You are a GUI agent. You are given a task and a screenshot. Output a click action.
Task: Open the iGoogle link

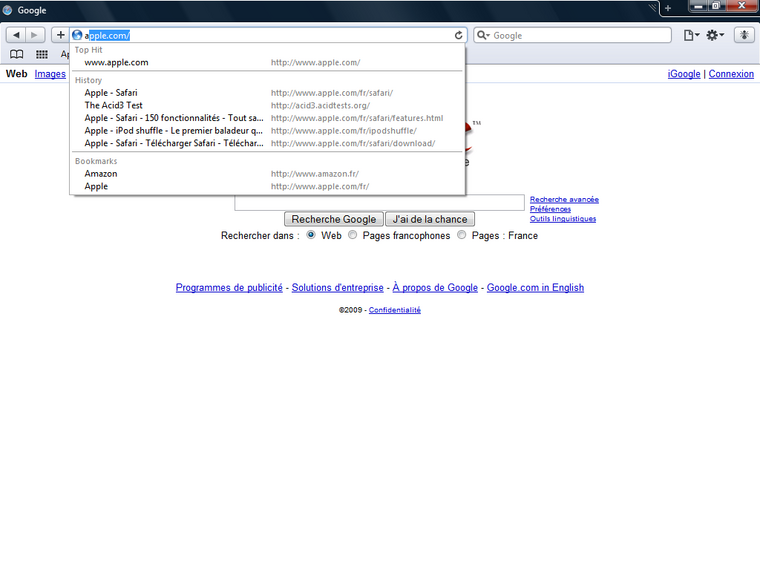coord(684,74)
